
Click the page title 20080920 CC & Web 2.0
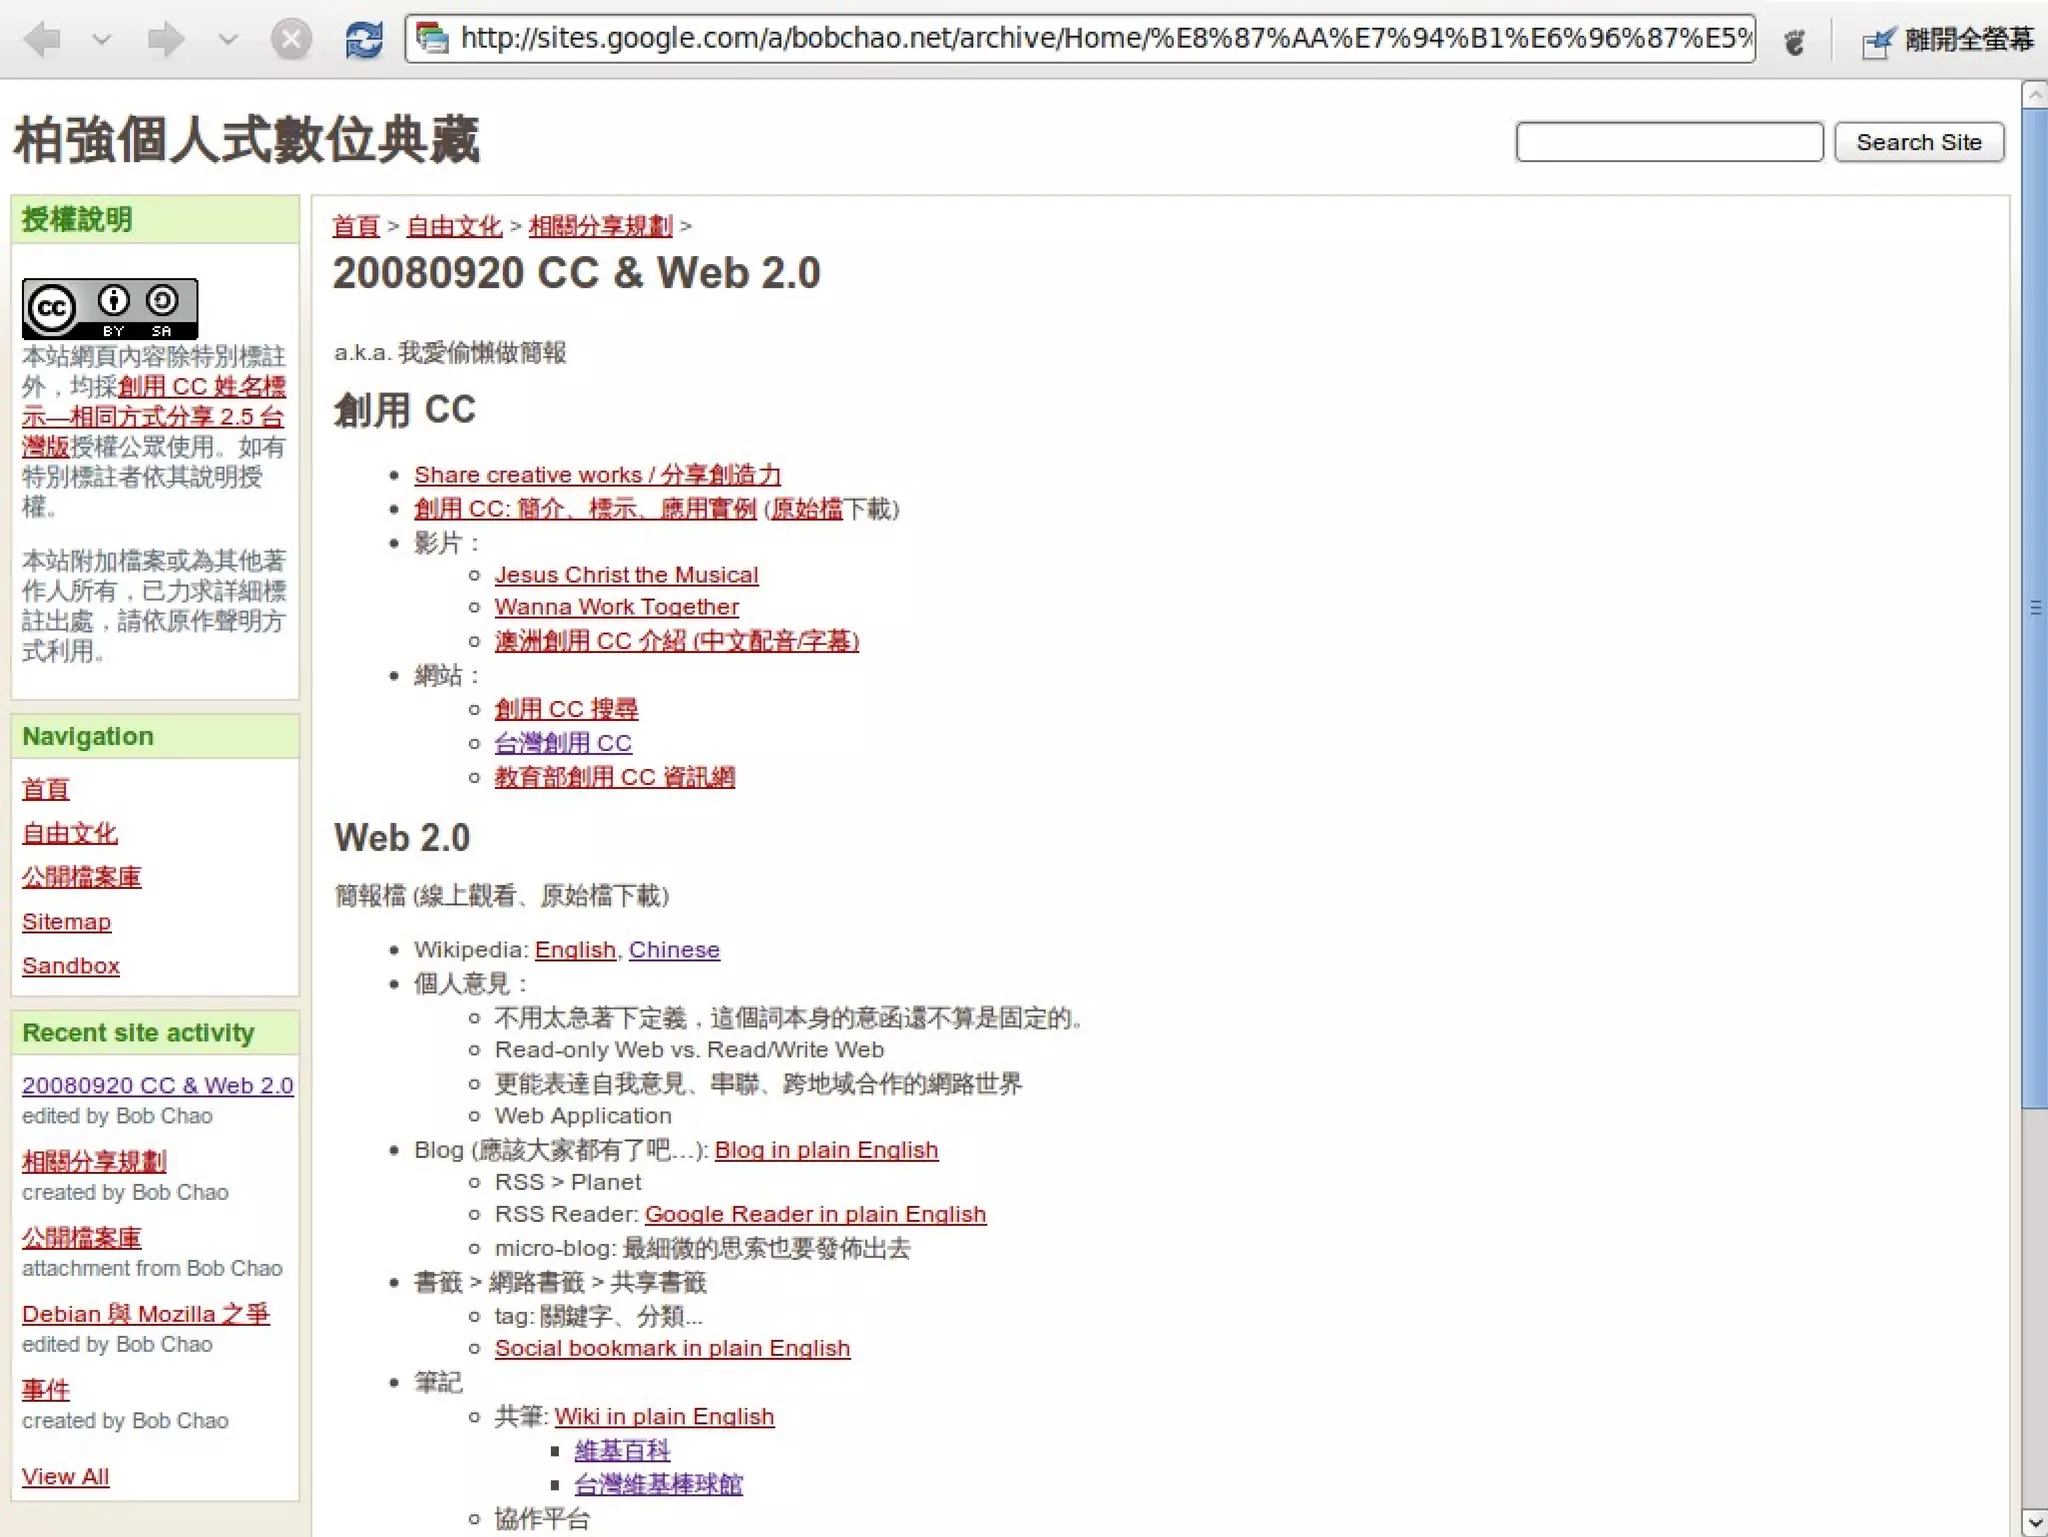[x=576, y=274]
